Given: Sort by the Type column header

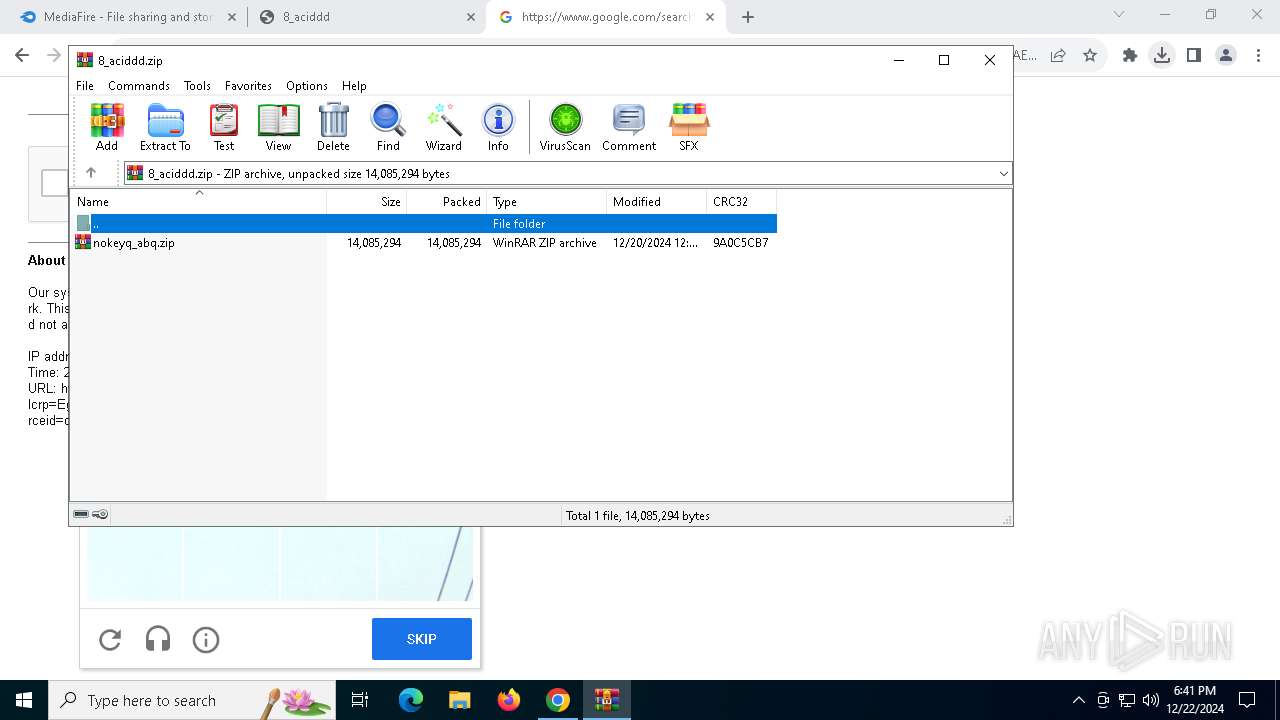Looking at the screenshot, I should (x=546, y=201).
